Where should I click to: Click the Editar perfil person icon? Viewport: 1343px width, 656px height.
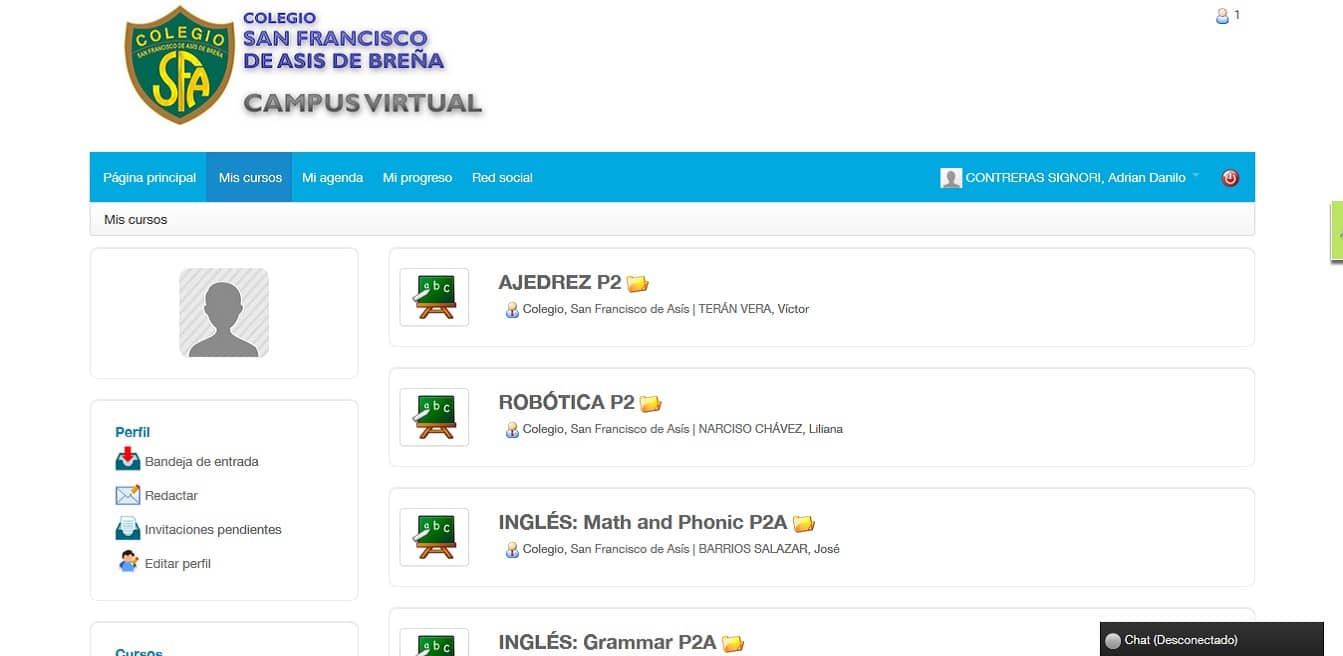(128, 562)
